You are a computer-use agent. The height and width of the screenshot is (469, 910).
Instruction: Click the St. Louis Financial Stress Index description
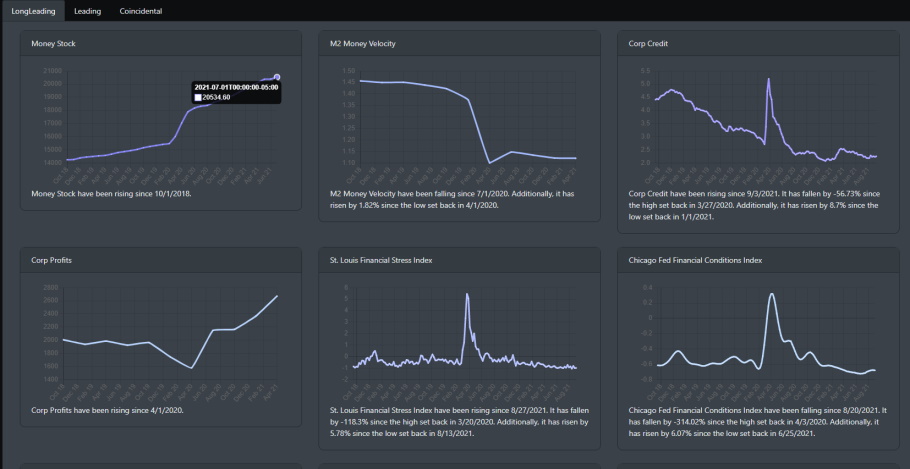(460, 422)
